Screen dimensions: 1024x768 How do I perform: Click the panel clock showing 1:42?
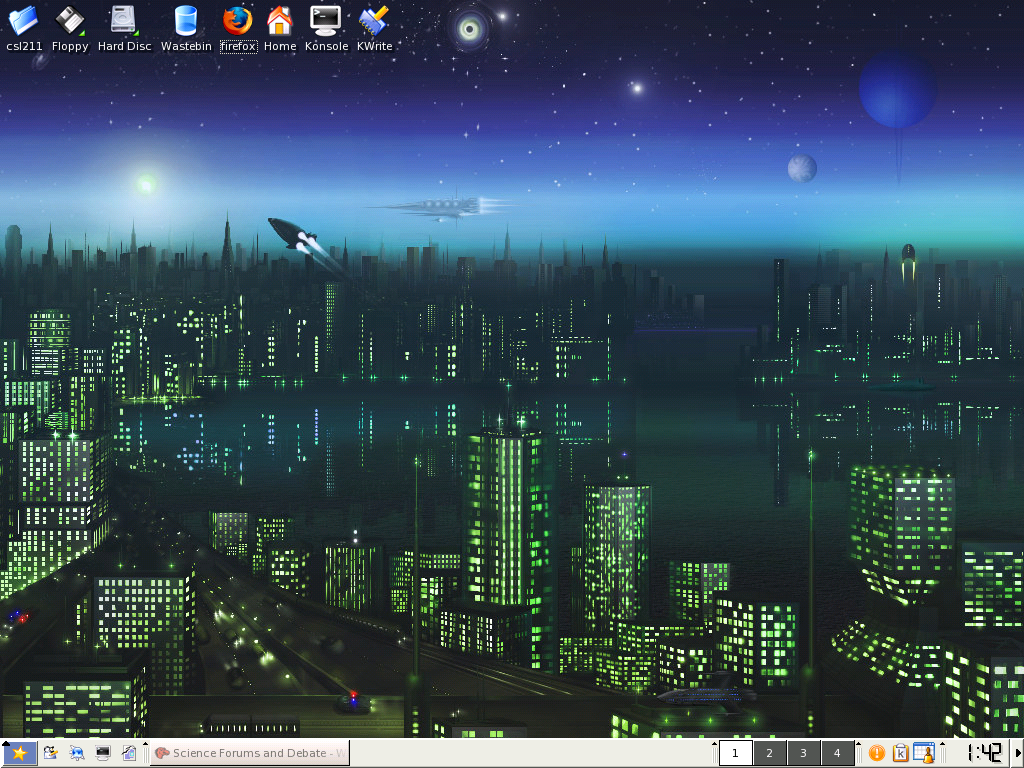coord(984,753)
